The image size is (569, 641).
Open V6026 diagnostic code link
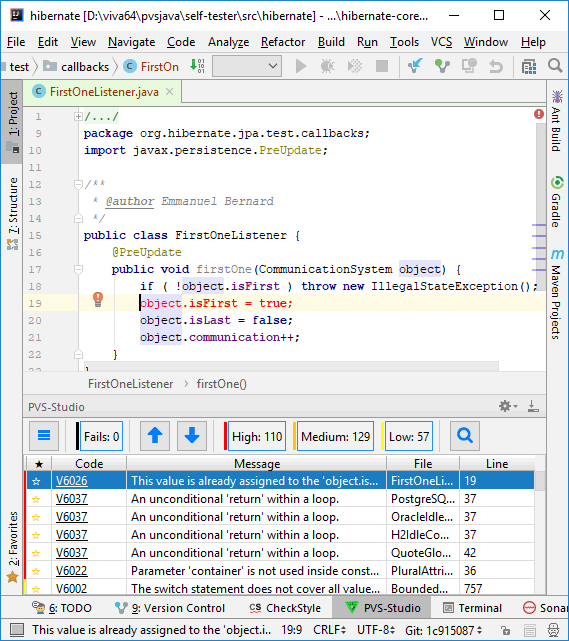[72, 481]
